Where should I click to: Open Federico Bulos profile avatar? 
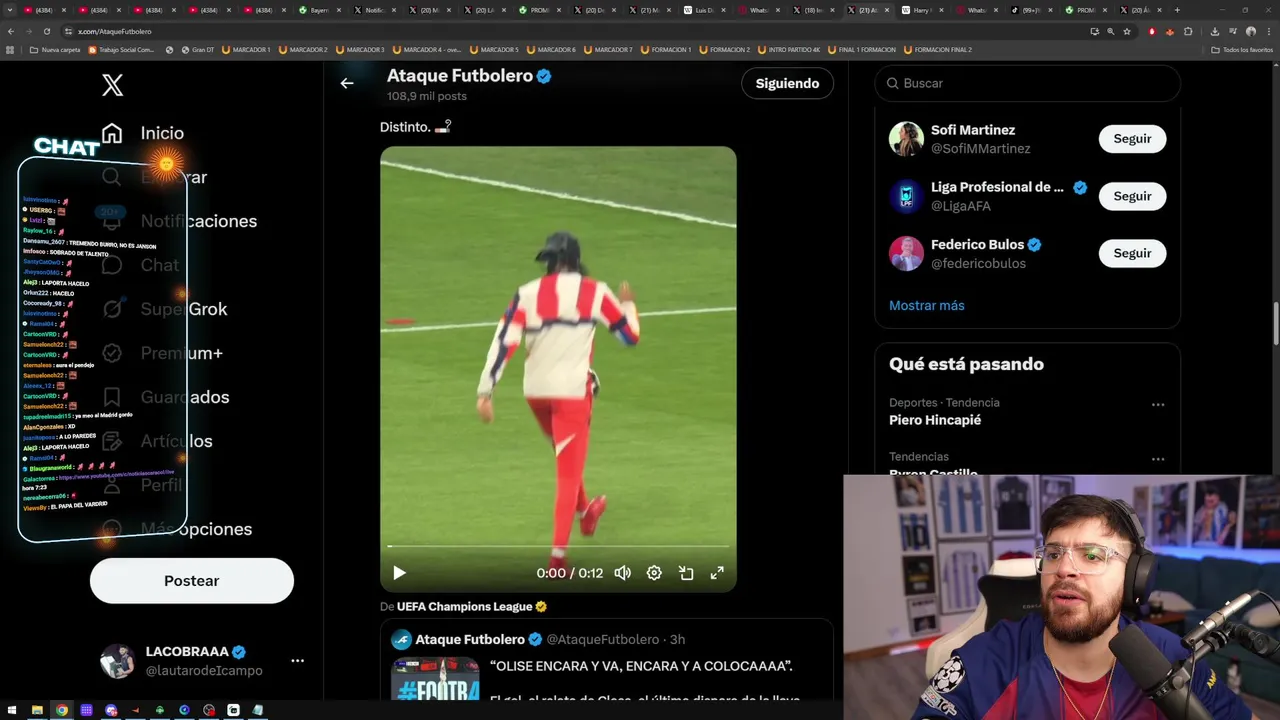(x=906, y=253)
